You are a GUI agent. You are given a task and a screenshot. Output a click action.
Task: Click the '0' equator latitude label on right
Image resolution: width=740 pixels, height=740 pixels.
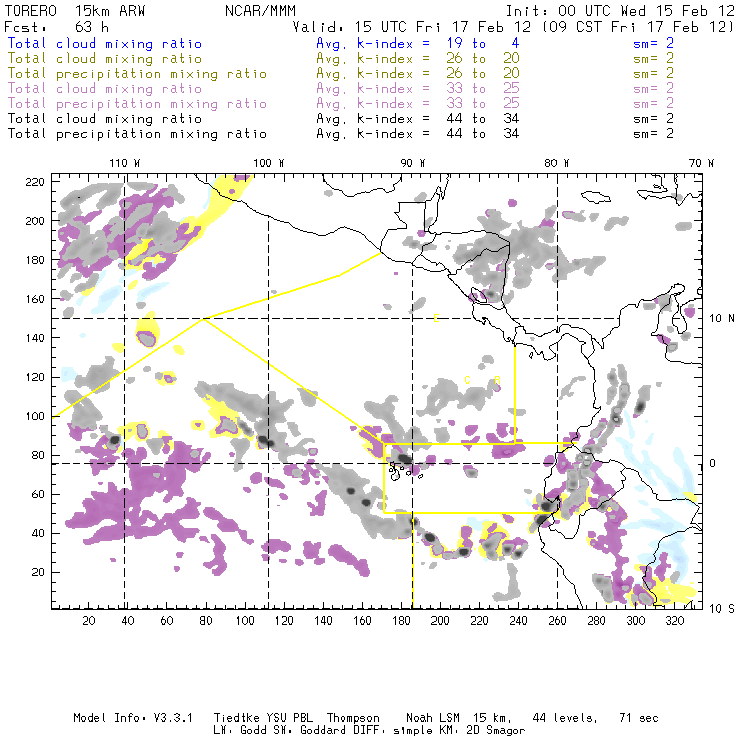714,463
